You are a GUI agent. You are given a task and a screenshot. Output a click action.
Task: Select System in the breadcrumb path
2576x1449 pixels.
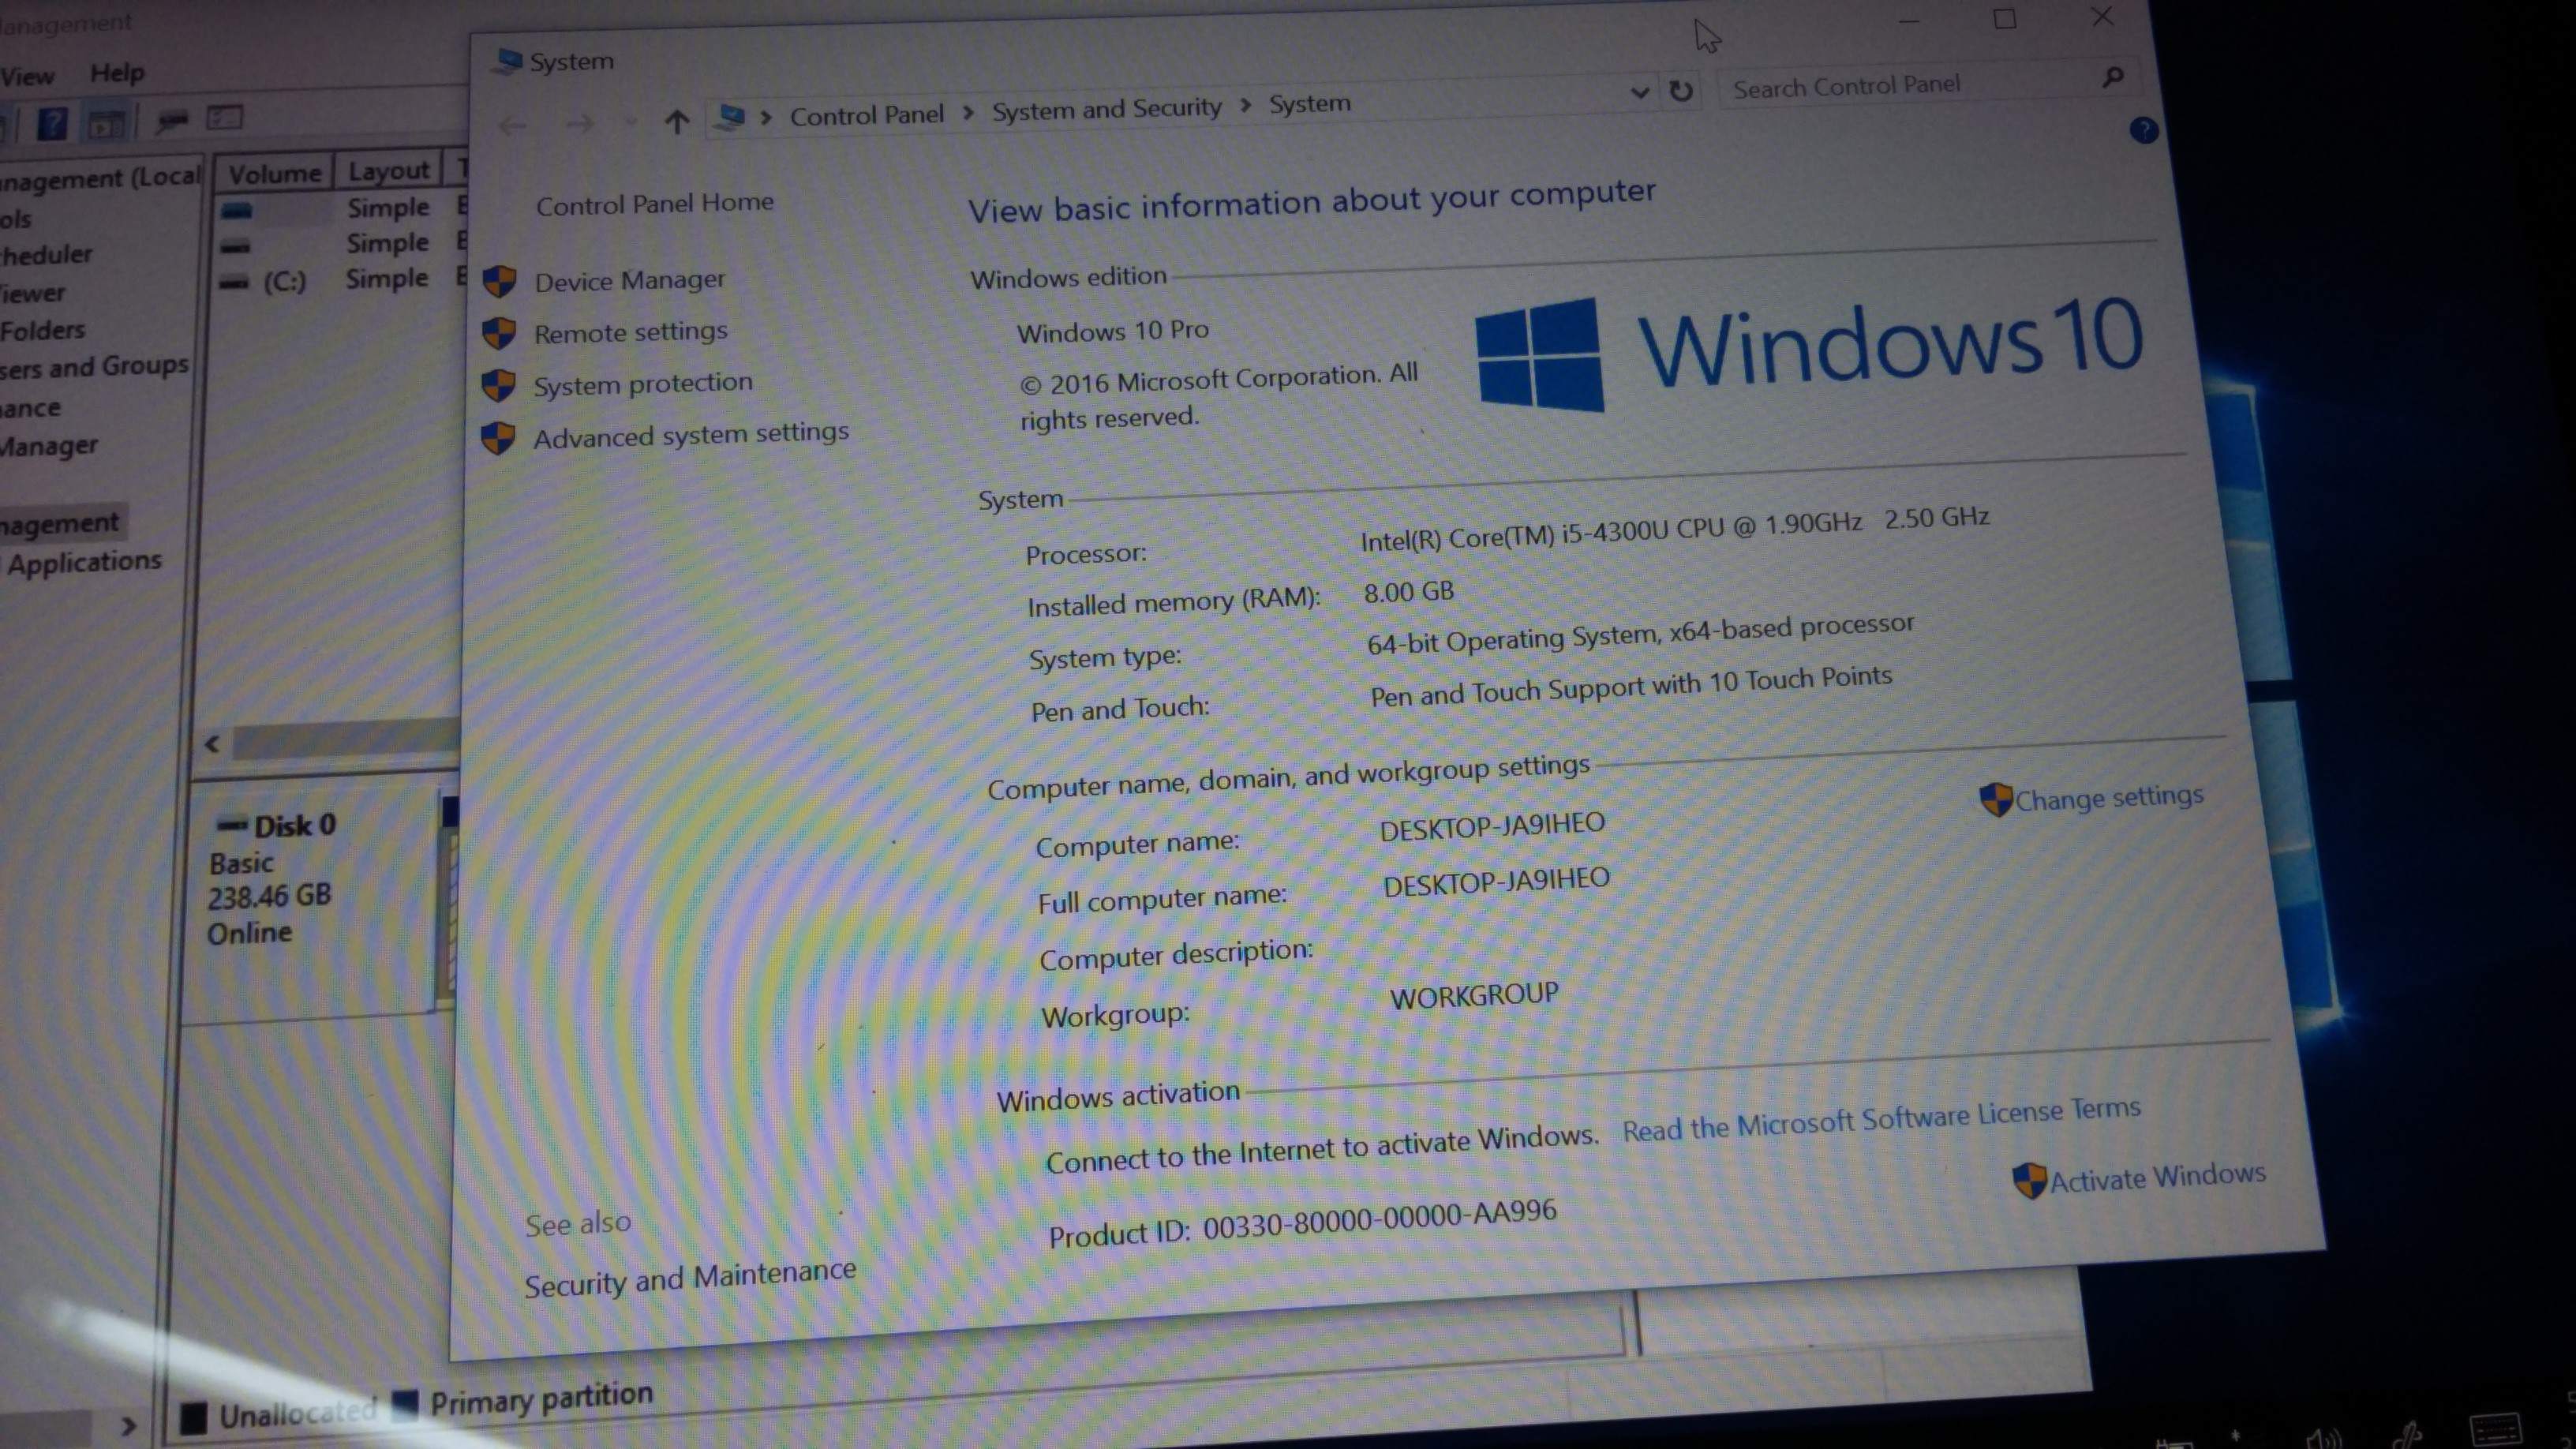click(x=1309, y=103)
